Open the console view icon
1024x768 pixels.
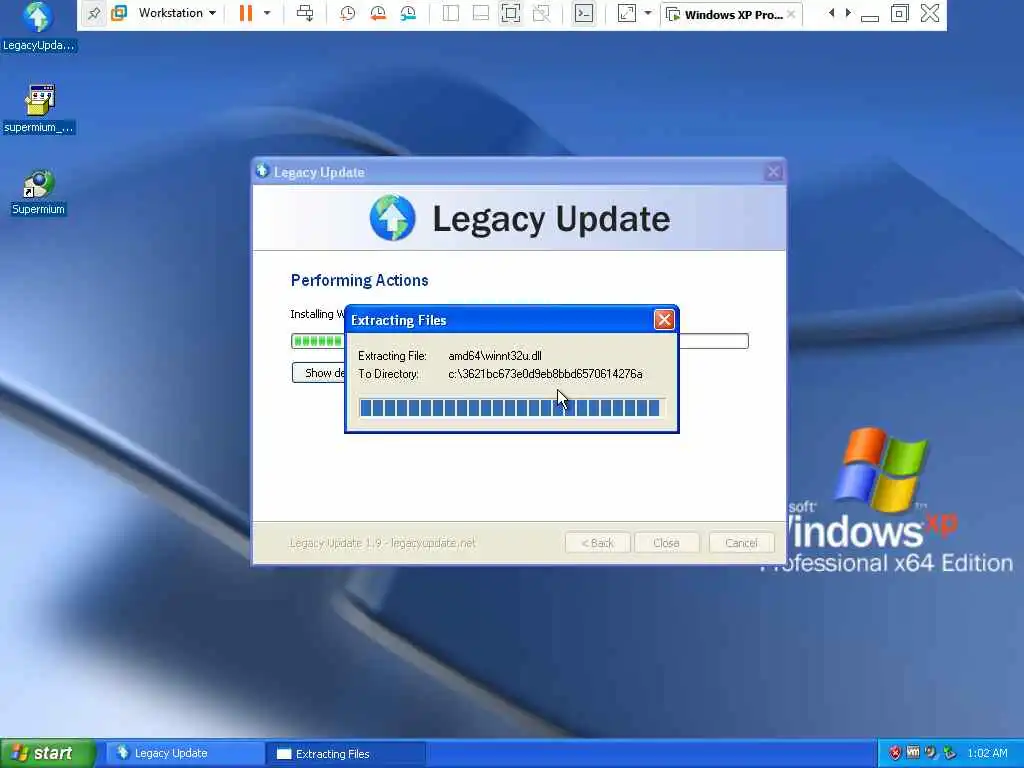584,13
